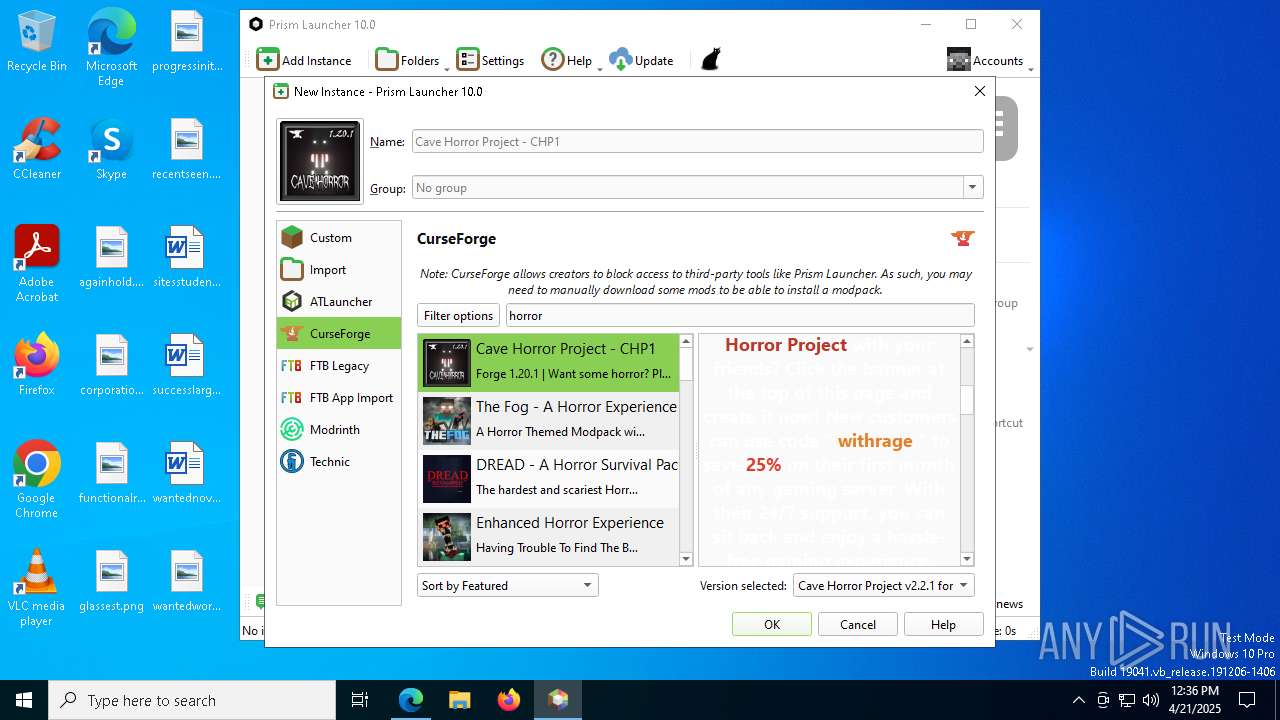Select the CCleaner desktop icon

(37, 149)
